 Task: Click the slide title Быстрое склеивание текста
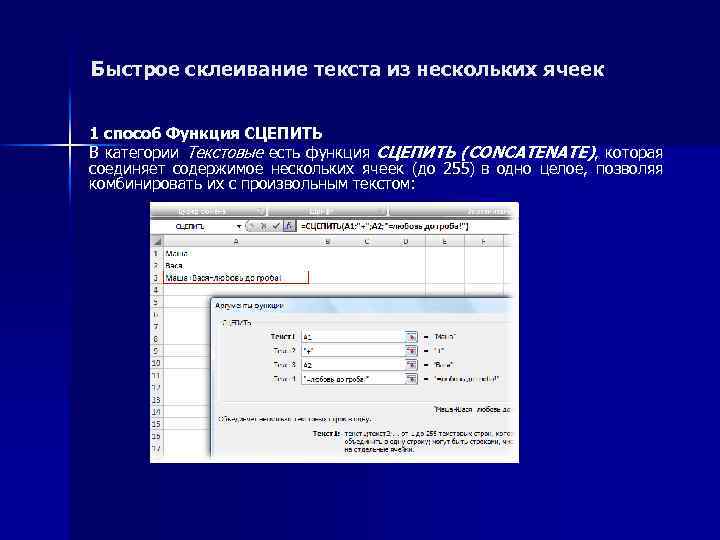pos(347,69)
